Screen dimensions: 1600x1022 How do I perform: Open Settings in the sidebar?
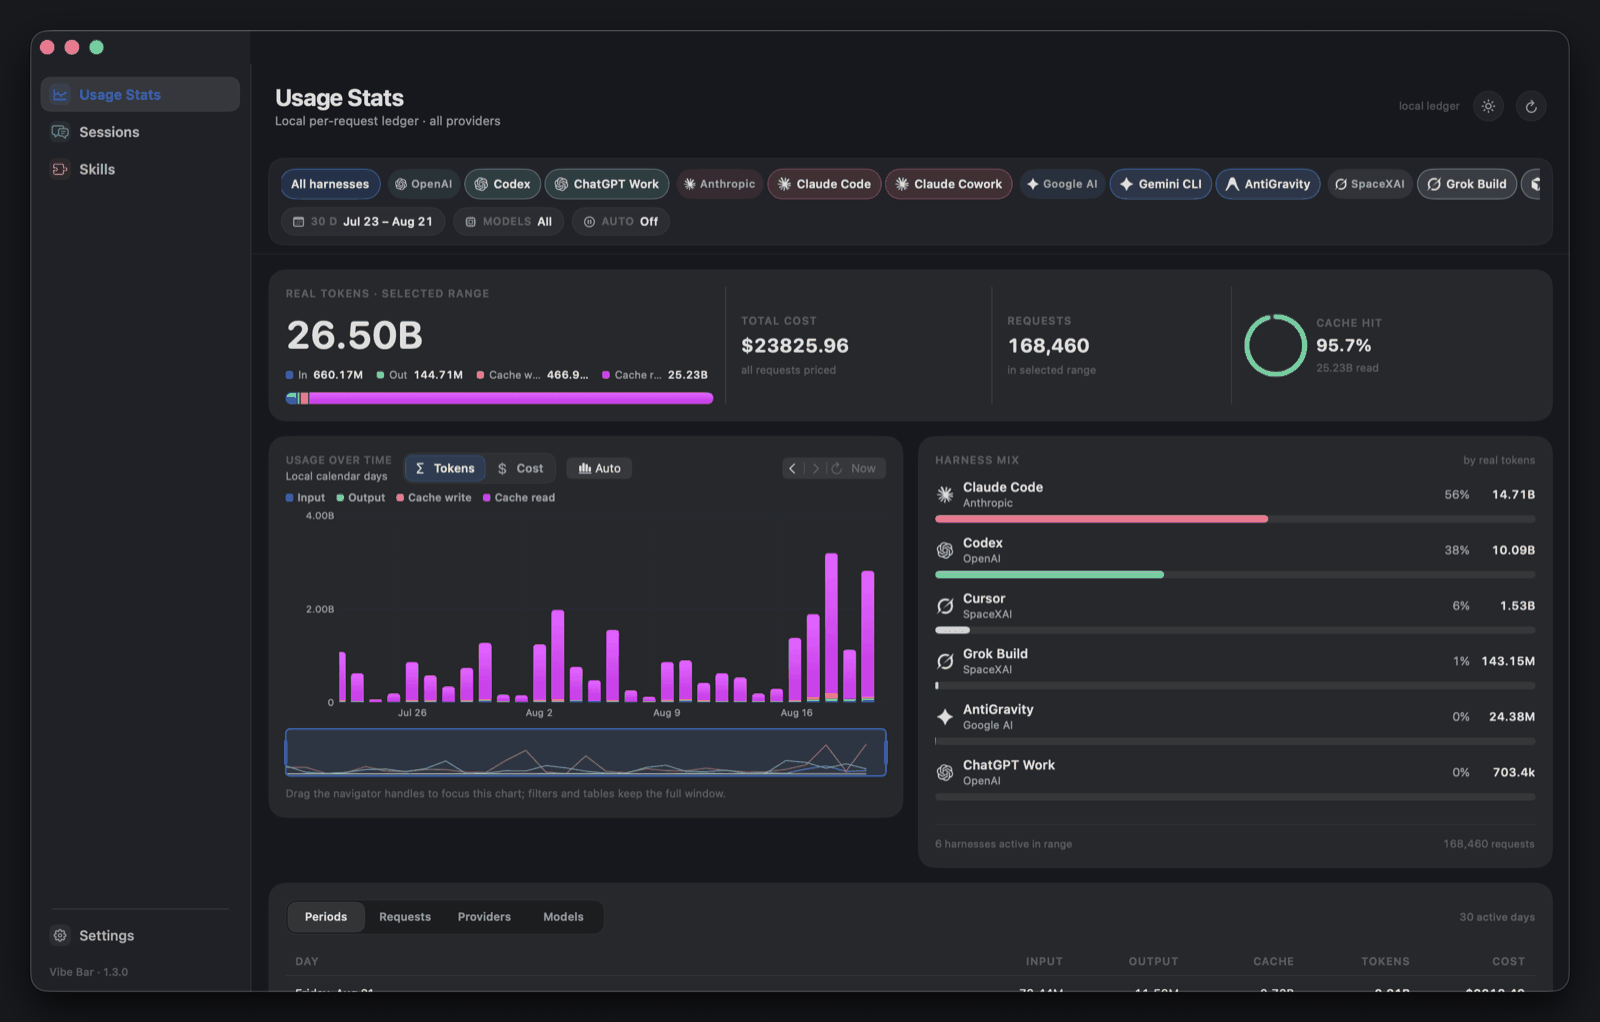click(140, 935)
